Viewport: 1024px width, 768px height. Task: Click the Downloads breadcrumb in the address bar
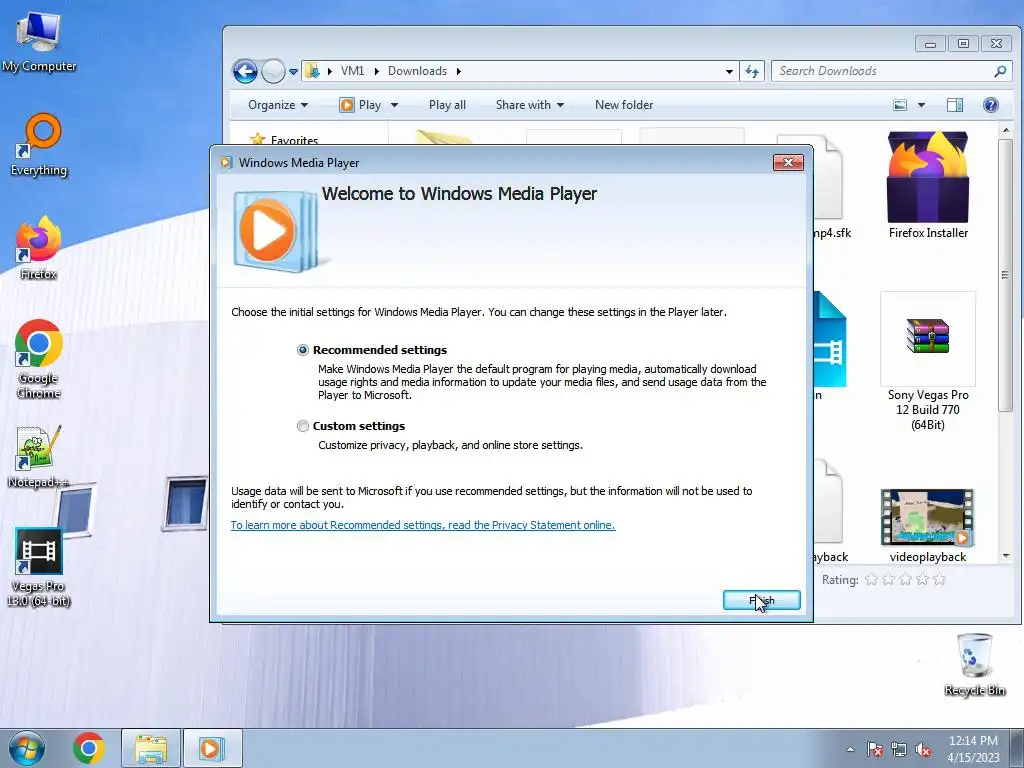417,71
